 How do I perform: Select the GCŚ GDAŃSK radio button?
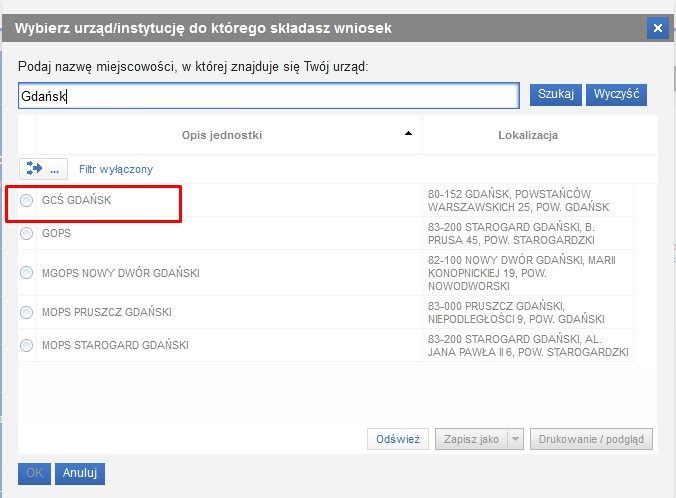[27, 201]
